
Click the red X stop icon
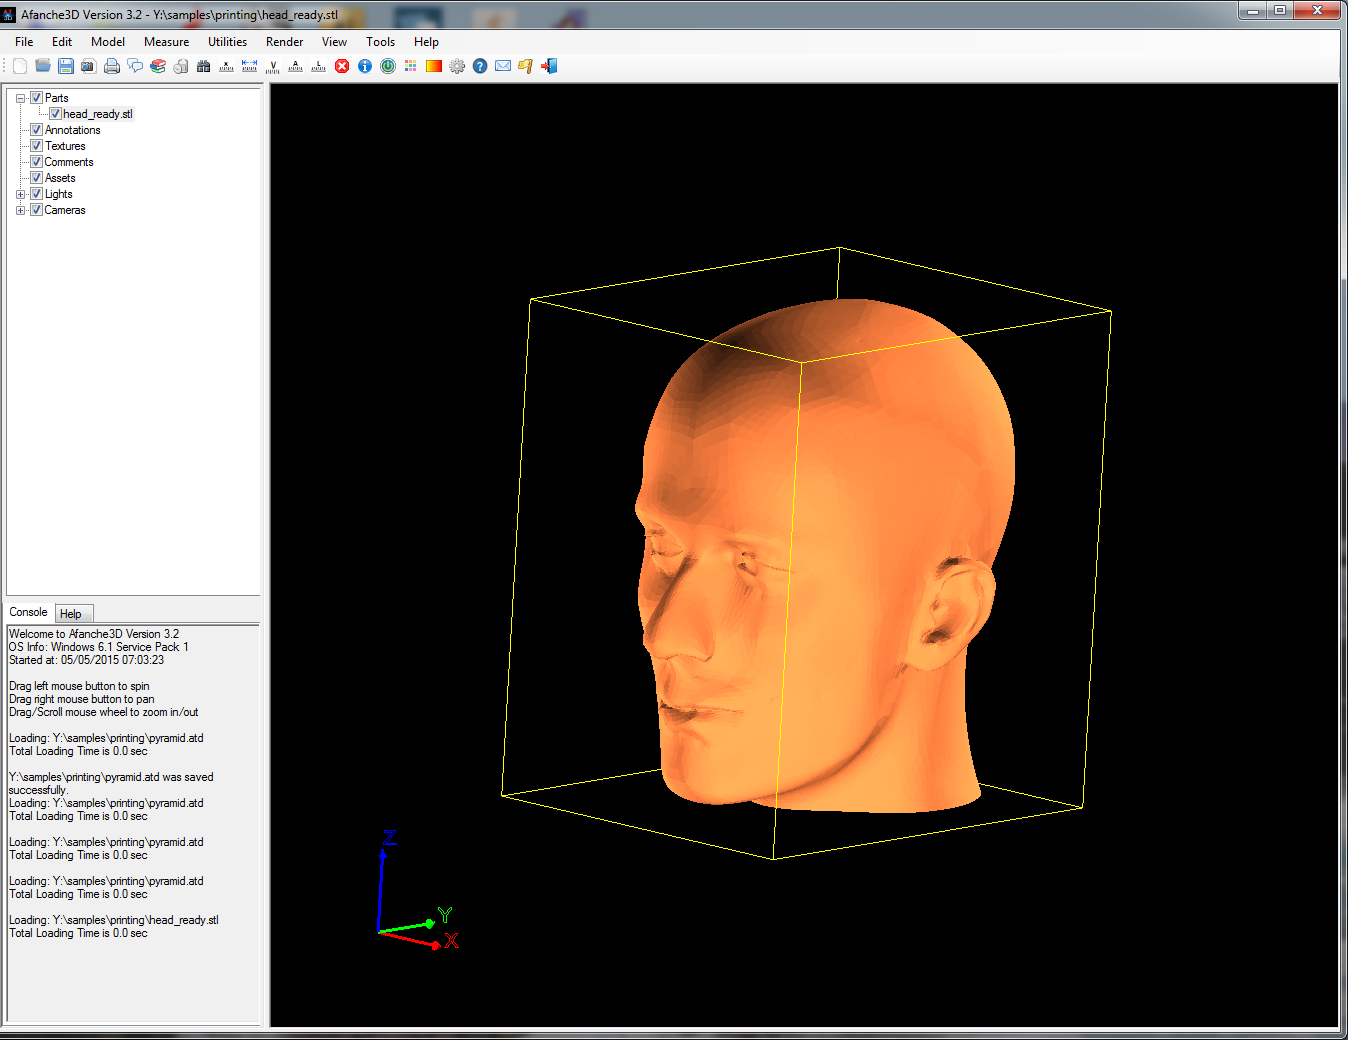coord(342,66)
